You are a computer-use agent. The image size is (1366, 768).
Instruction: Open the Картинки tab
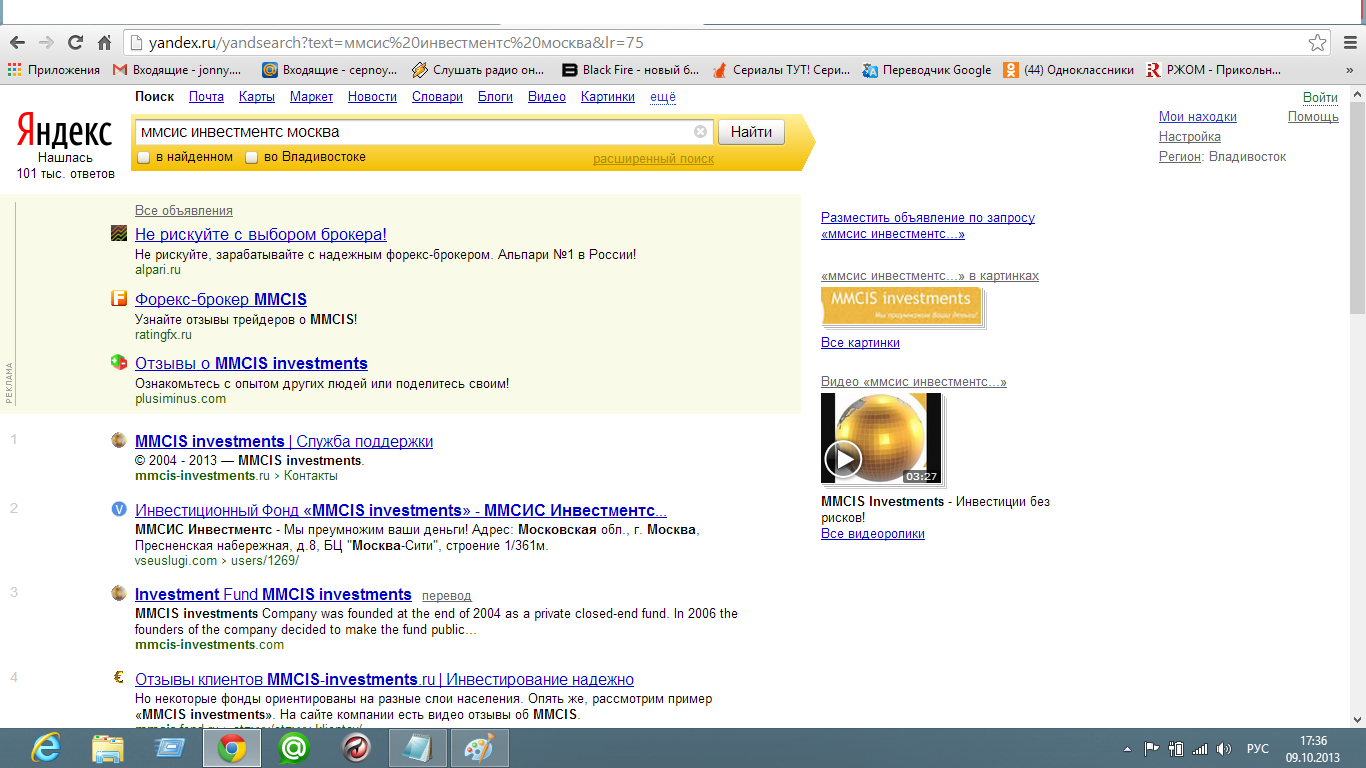[608, 97]
